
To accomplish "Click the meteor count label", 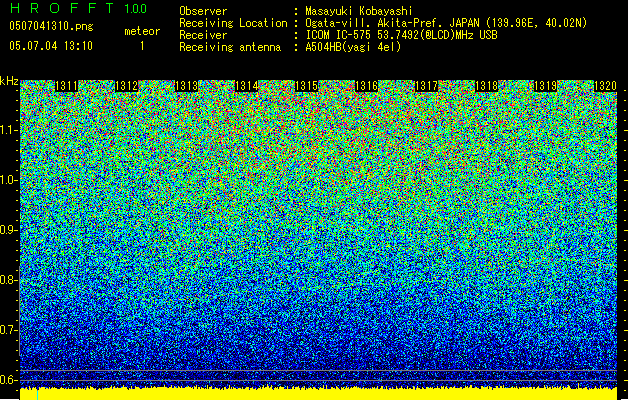I will click(142, 31).
